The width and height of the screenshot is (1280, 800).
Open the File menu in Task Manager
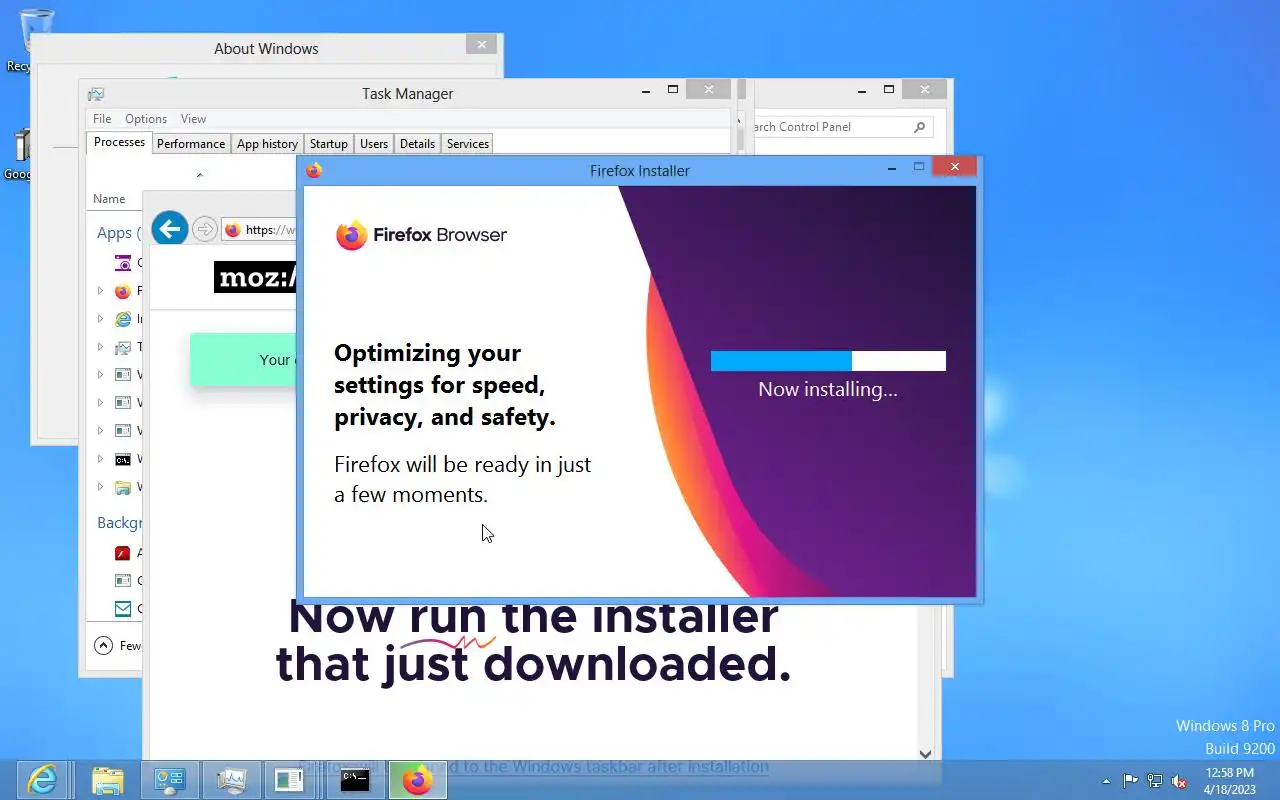(102, 118)
